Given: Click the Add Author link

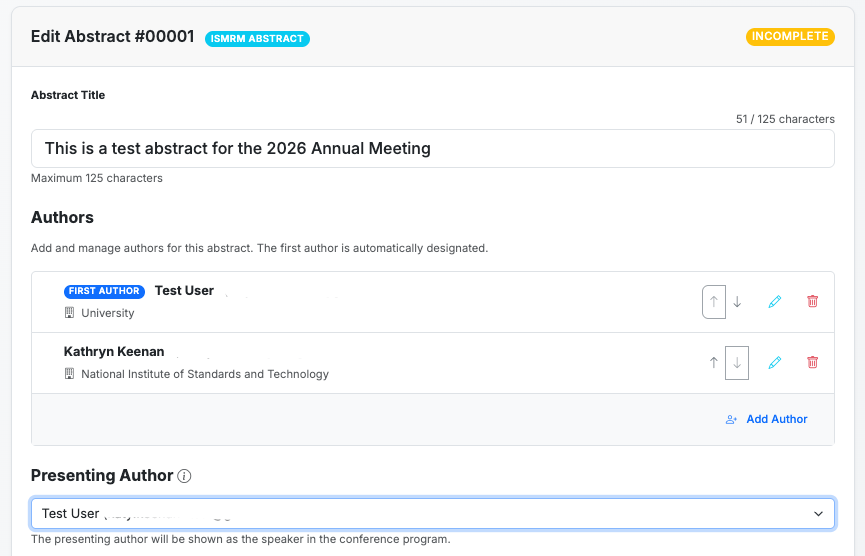Looking at the screenshot, I should (x=776, y=419).
